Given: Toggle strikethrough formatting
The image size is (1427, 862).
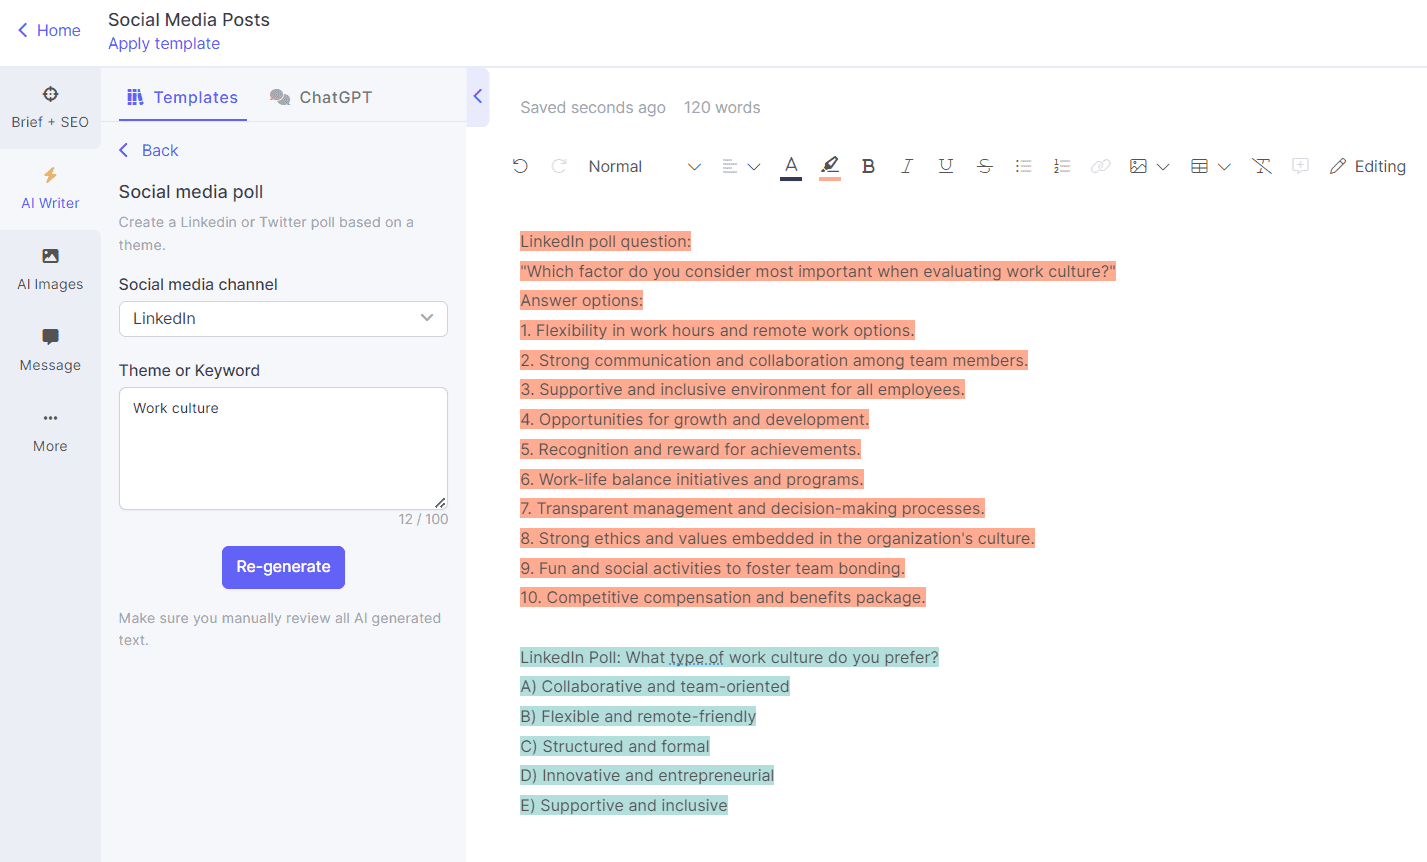Looking at the screenshot, I should point(985,166).
